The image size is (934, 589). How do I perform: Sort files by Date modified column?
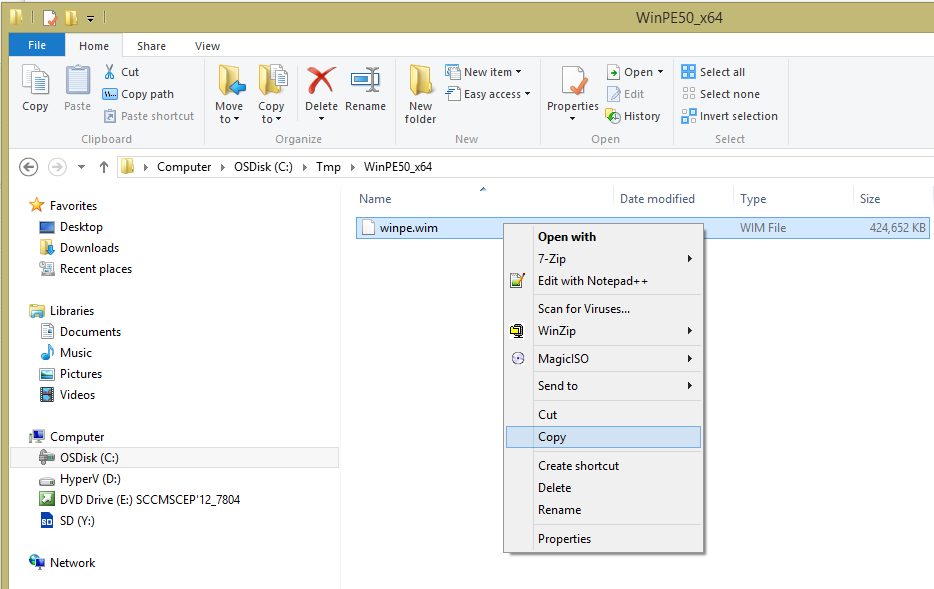click(657, 199)
